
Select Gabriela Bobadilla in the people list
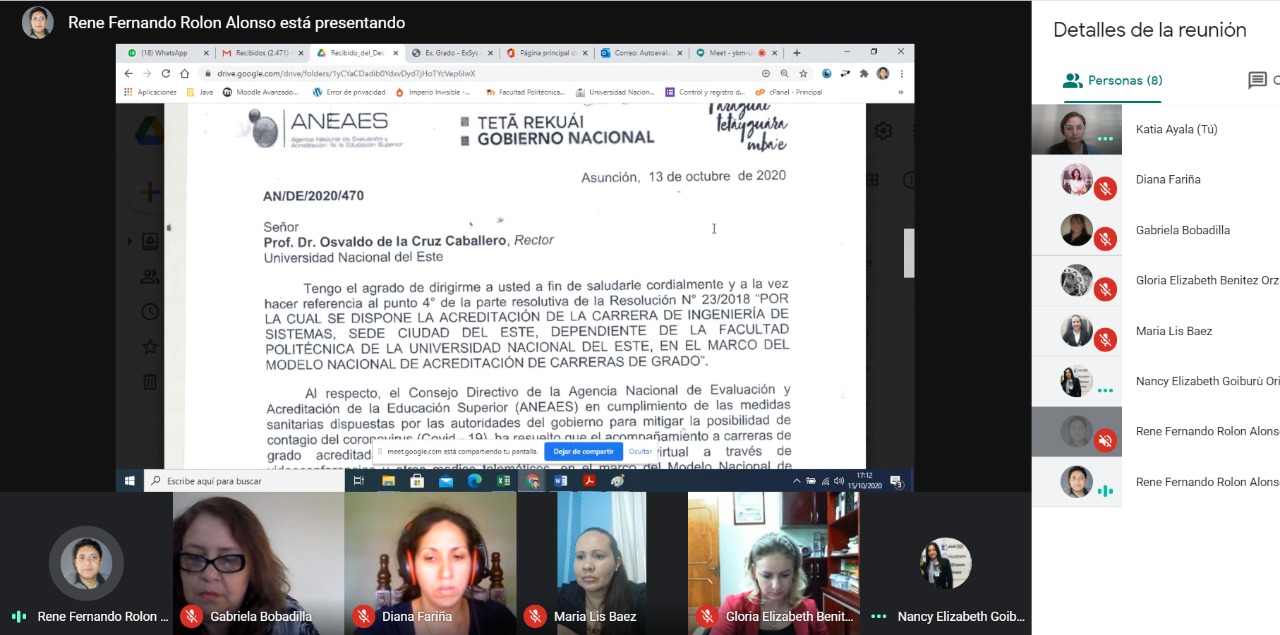point(1156,230)
